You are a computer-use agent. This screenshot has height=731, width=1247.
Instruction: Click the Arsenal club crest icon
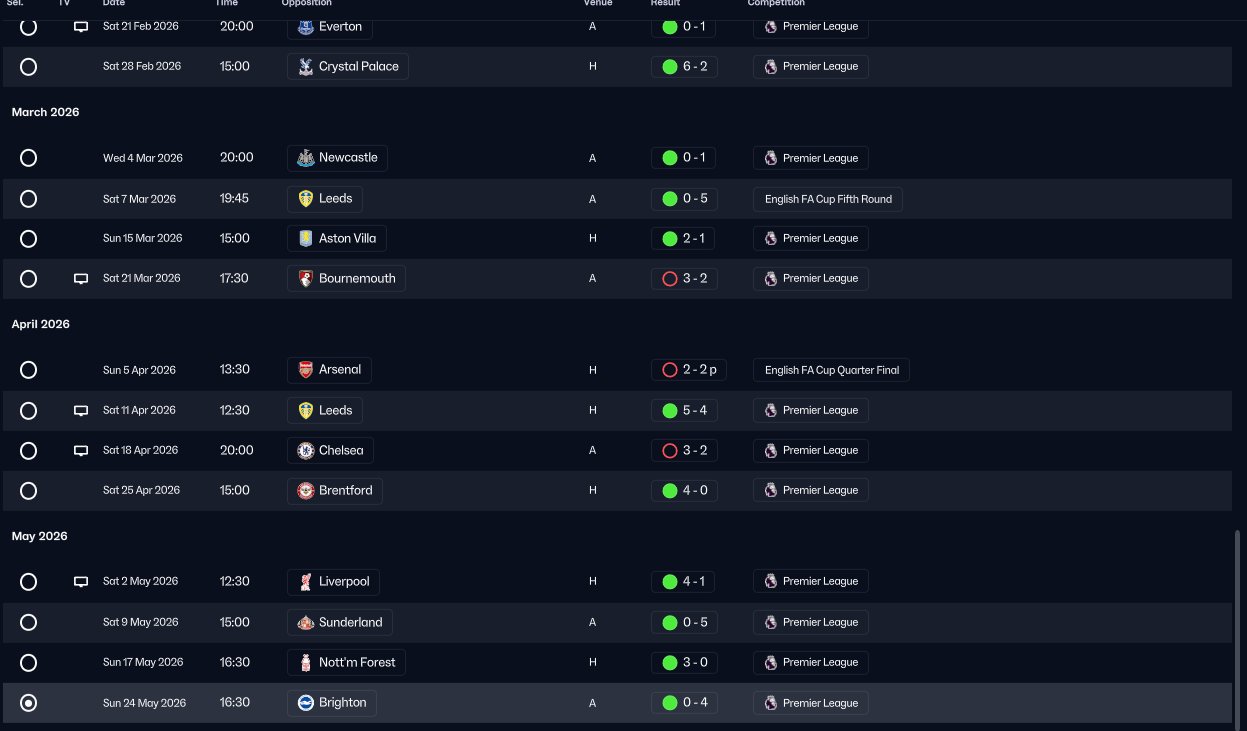pyautogui.click(x=306, y=370)
